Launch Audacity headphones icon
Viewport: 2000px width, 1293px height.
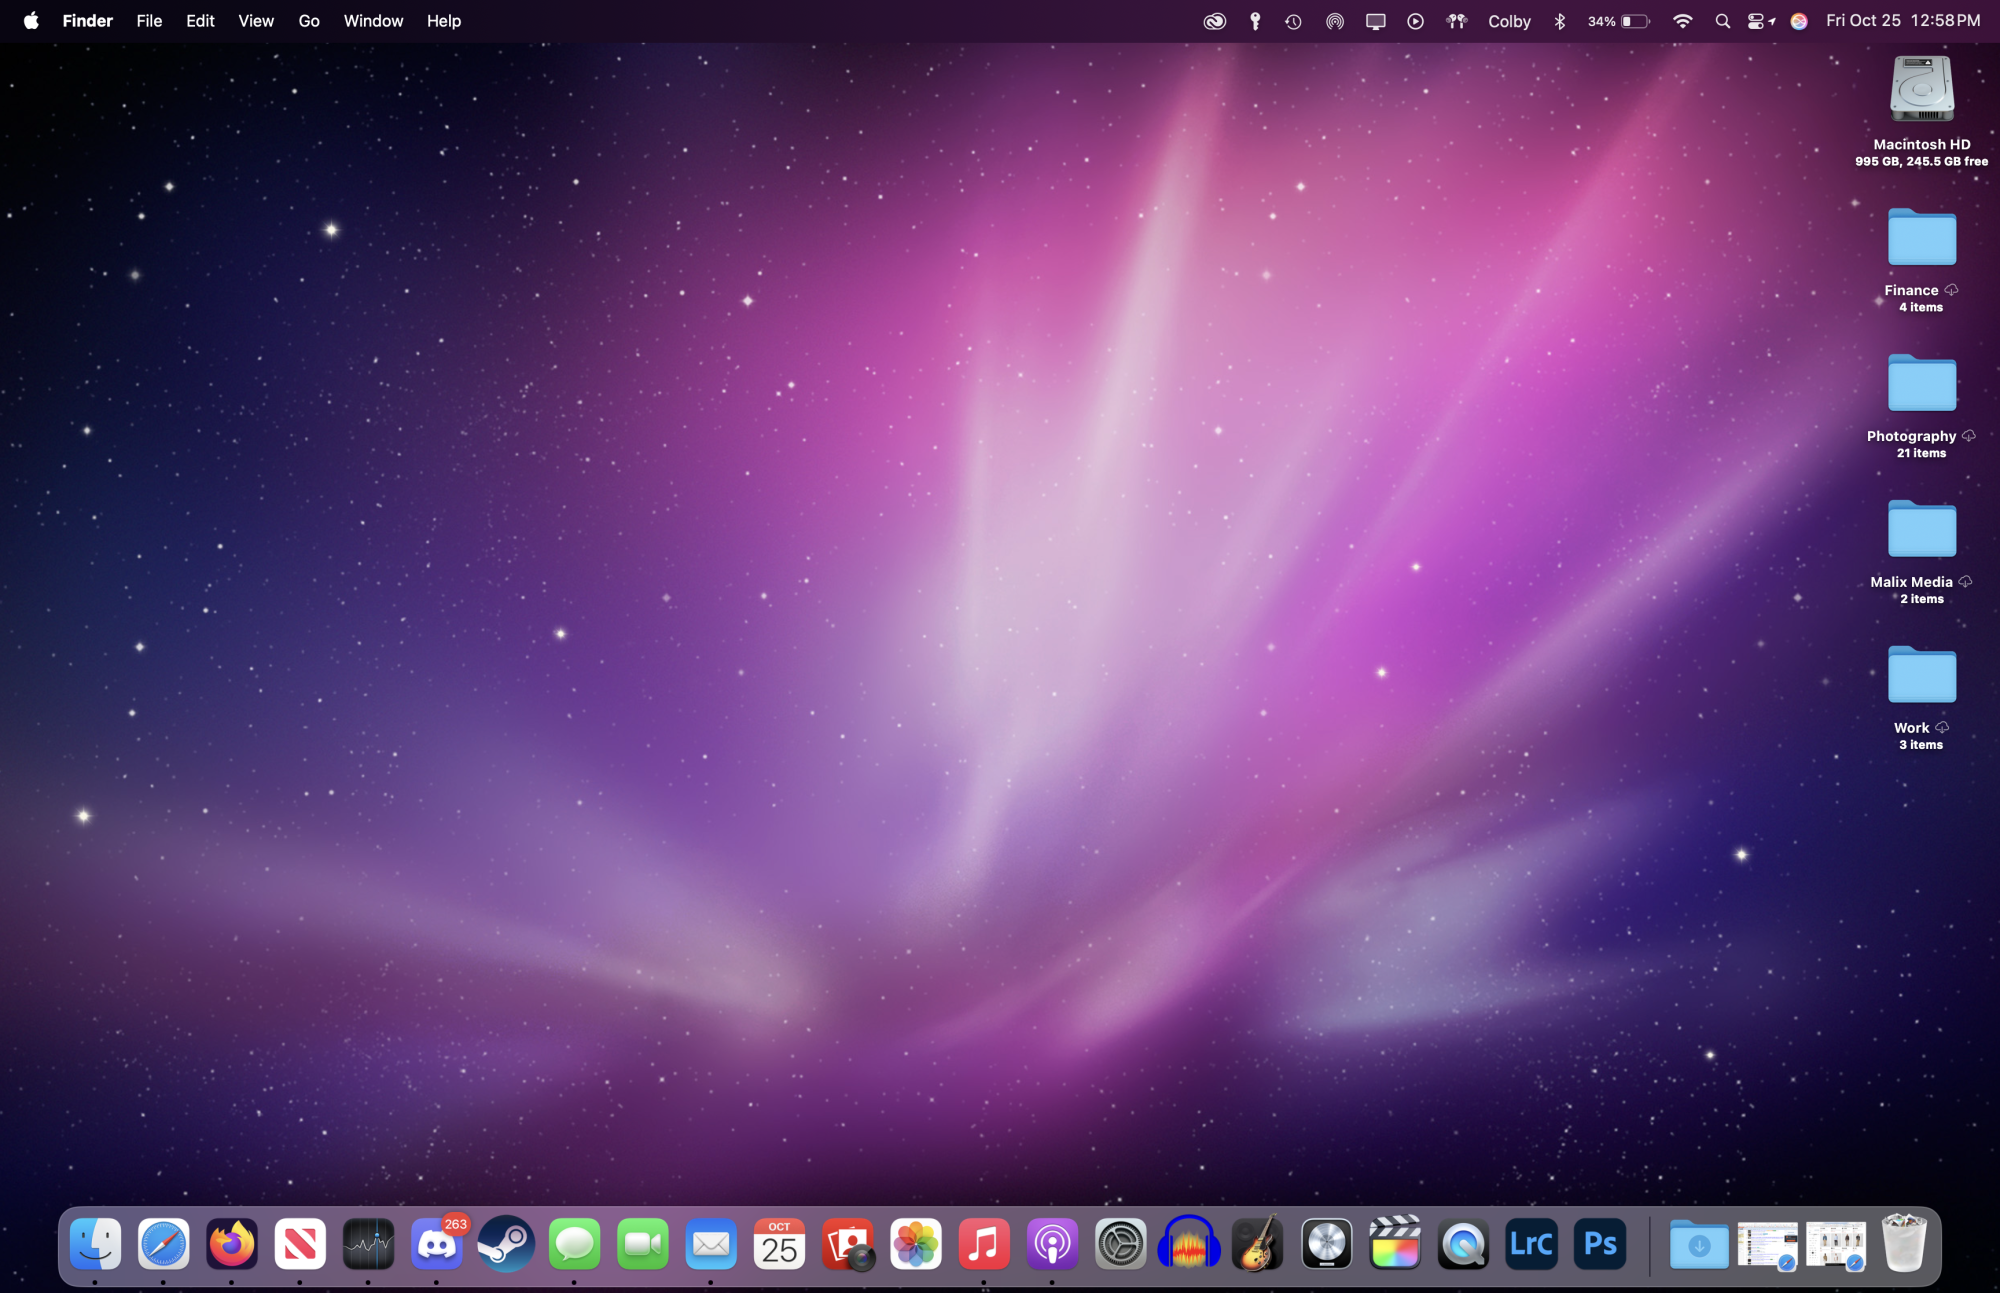[1189, 1245]
